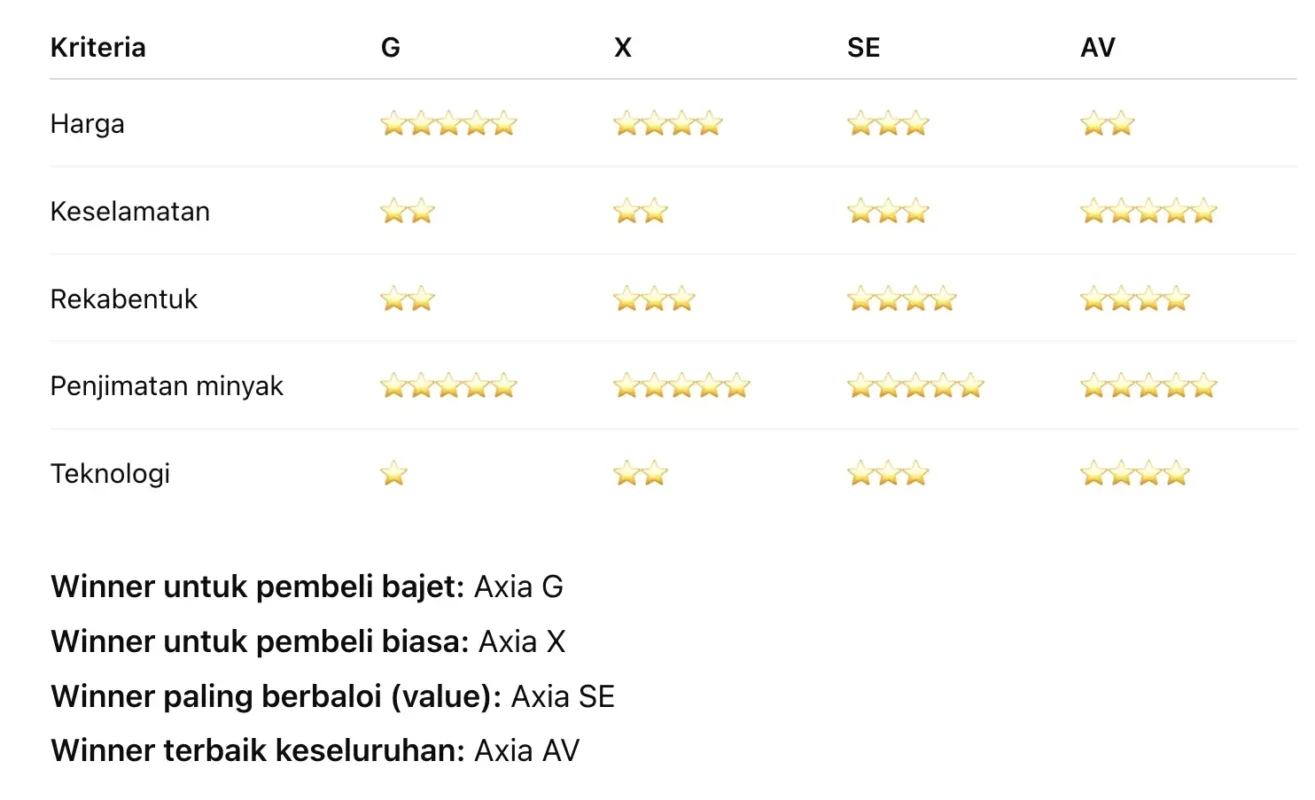
Task: Click the Harga stars in AV column
Action: (x=1107, y=124)
